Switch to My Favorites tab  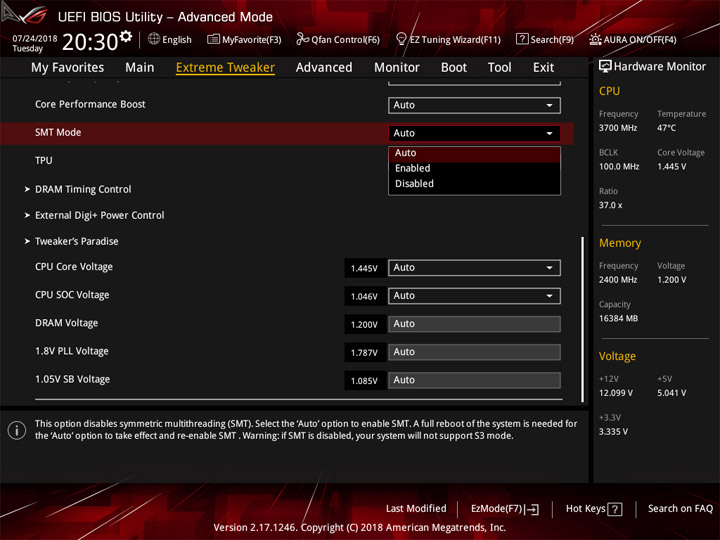68,68
